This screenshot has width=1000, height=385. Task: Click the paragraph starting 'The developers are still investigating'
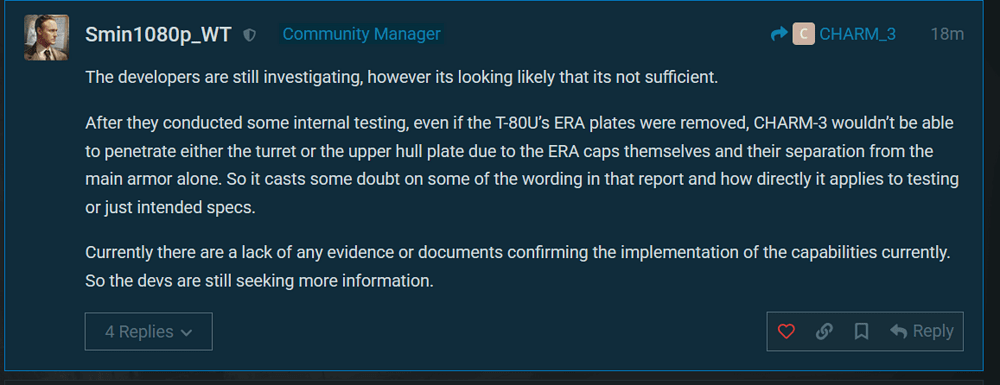(402, 78)
